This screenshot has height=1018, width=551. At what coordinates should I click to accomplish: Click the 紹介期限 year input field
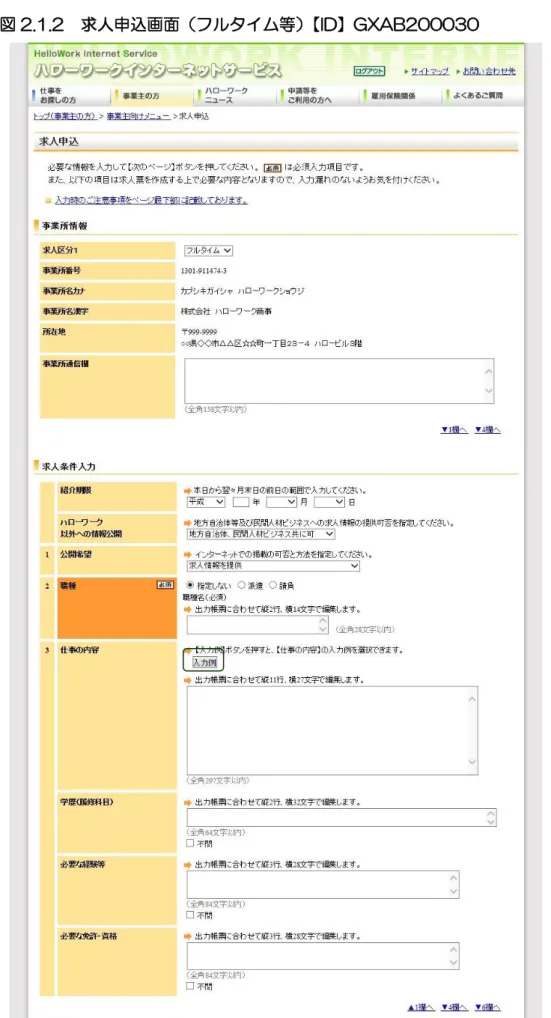(x=241, y=502)
